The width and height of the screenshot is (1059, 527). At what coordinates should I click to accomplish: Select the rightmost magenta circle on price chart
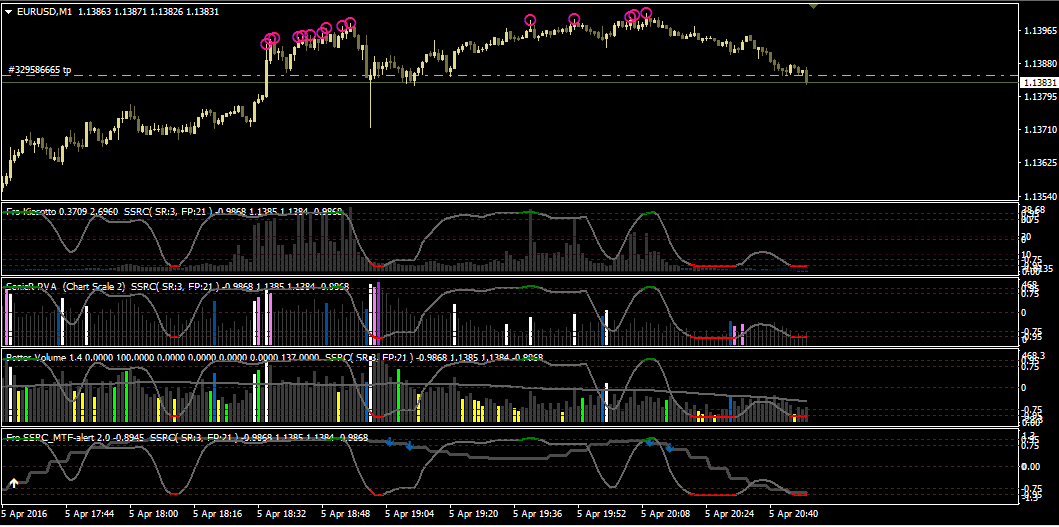pyautogui.click(x=646, y=13)
